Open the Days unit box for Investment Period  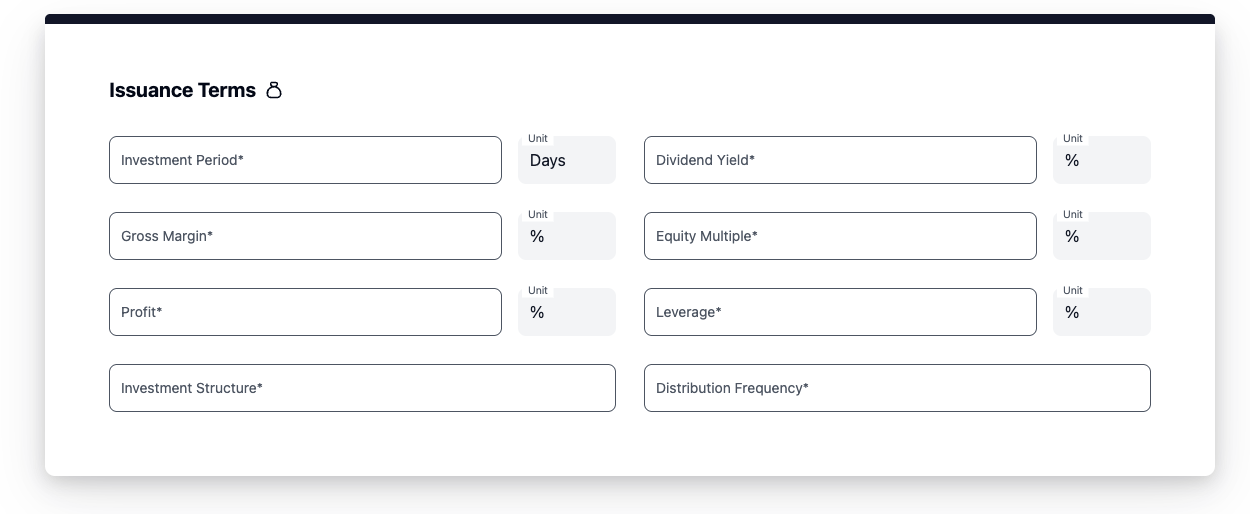[x=566, y=161]
